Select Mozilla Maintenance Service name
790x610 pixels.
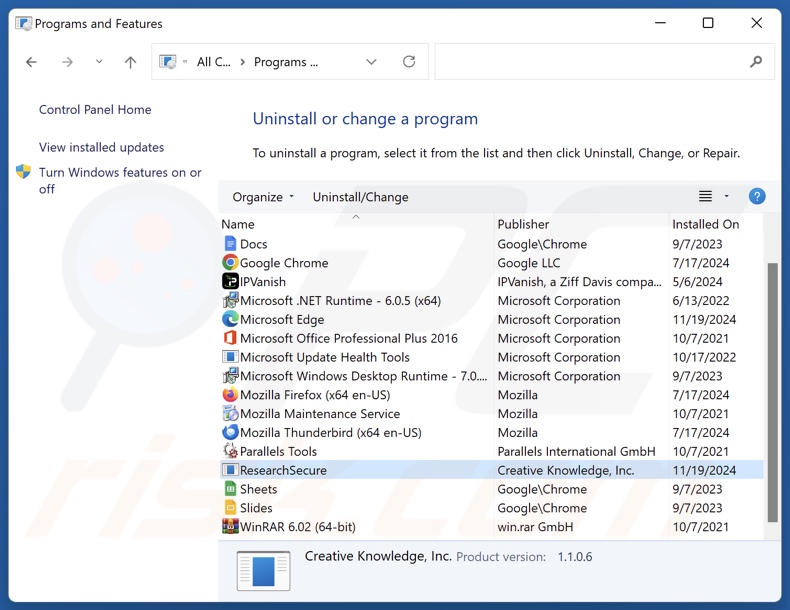[x=320, y=414]
